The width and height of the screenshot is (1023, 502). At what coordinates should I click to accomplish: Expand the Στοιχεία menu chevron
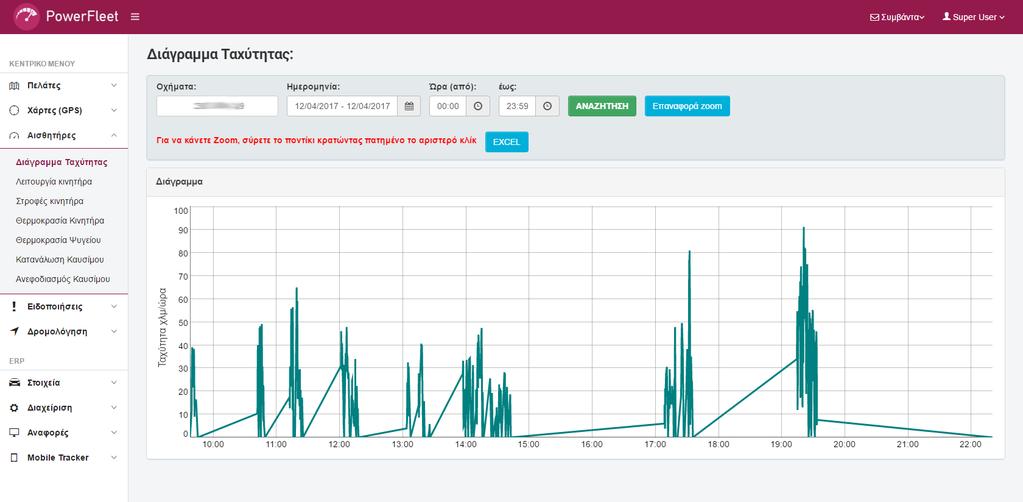114,383
